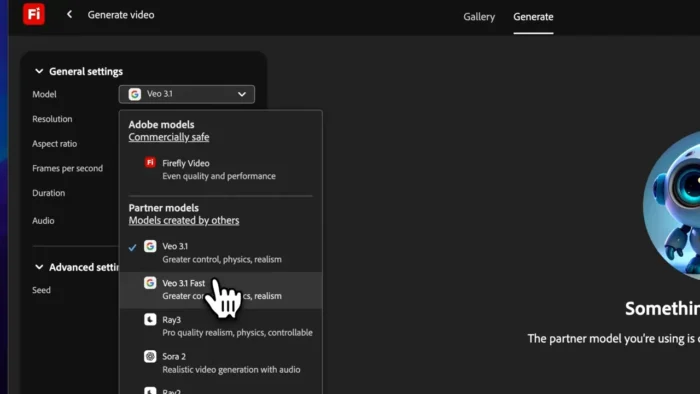Image resolution: width=700 pixels, height=394 pixels.
Task: Collapse the General settings section
Action: pos(39,71)
